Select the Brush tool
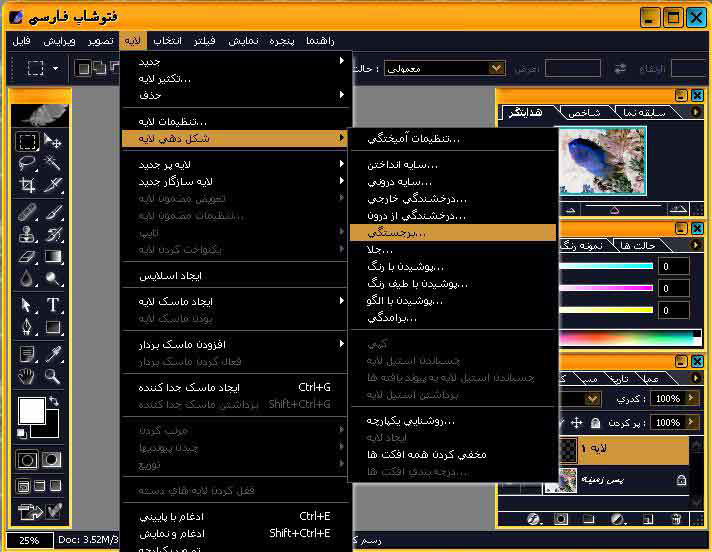 (53, 212)
